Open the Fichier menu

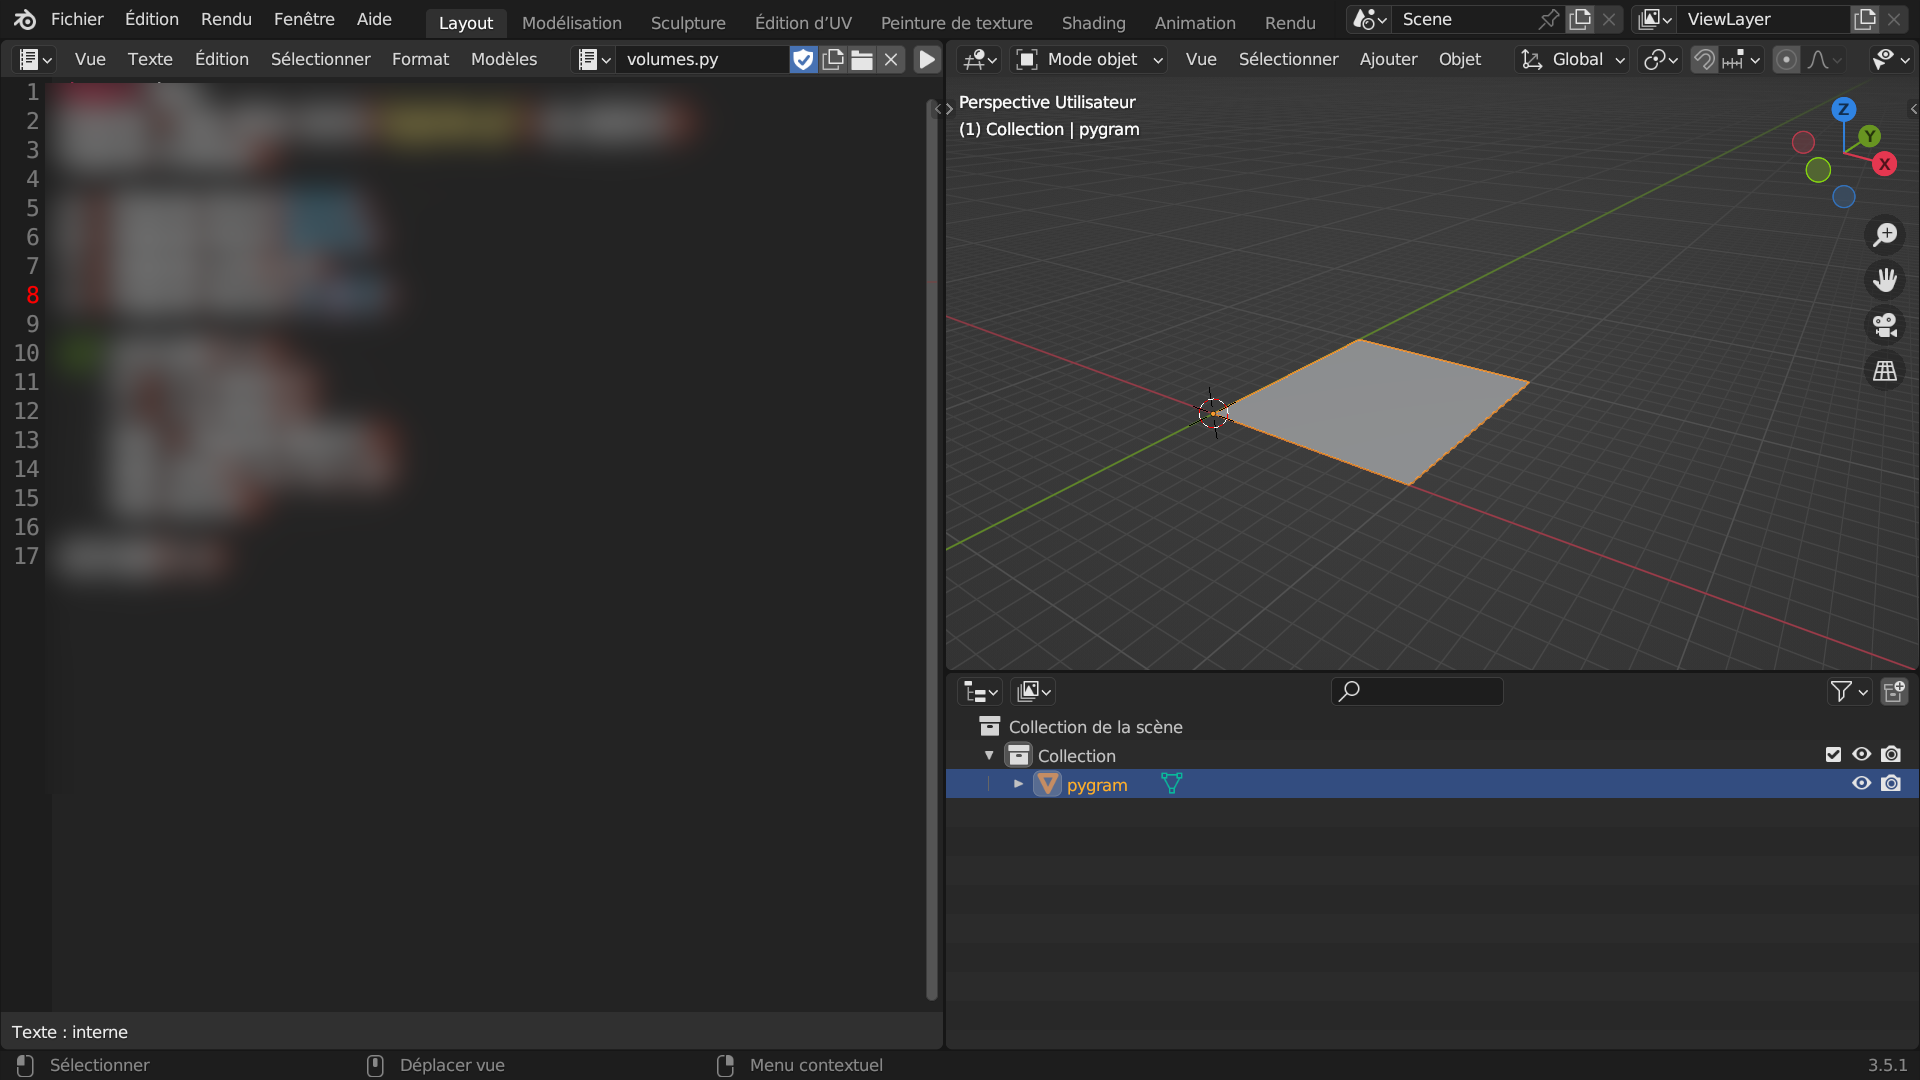pyautogui.click(x=77, y=19)
